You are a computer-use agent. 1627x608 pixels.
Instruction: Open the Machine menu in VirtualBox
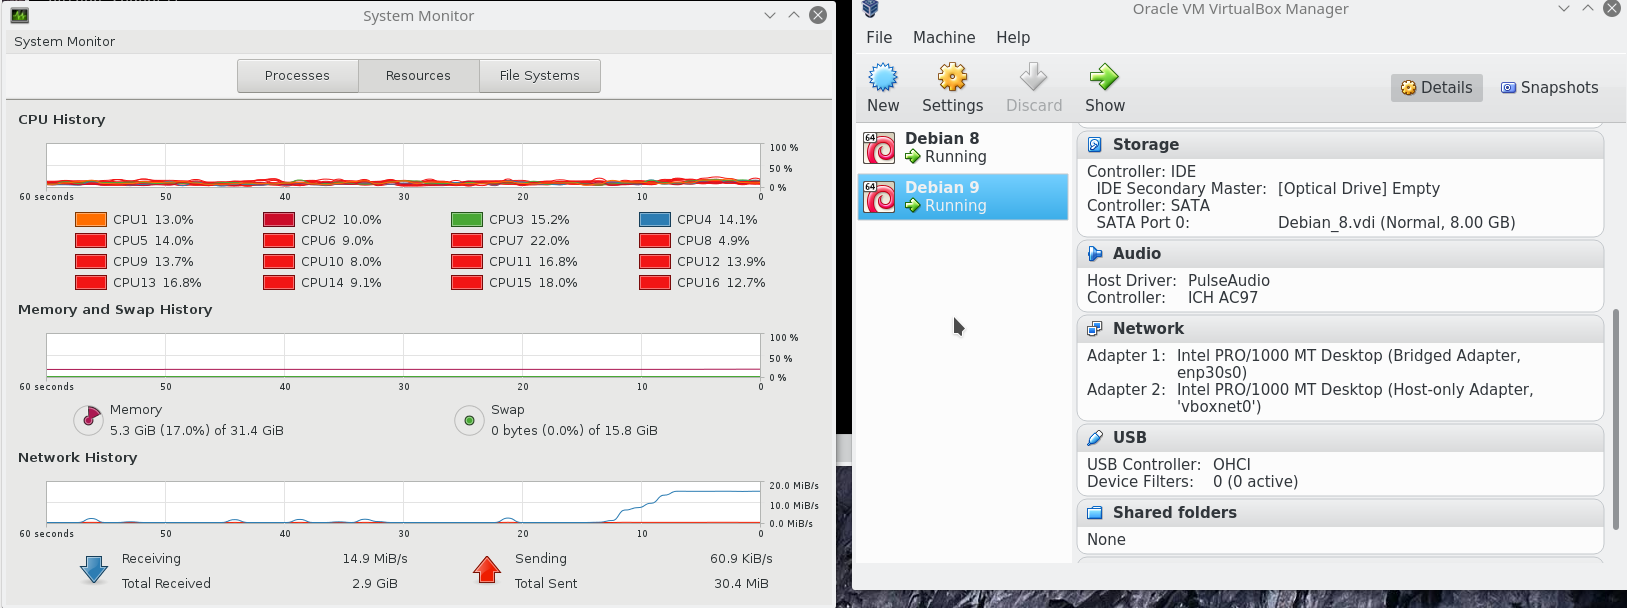click(x=944, y=37)
